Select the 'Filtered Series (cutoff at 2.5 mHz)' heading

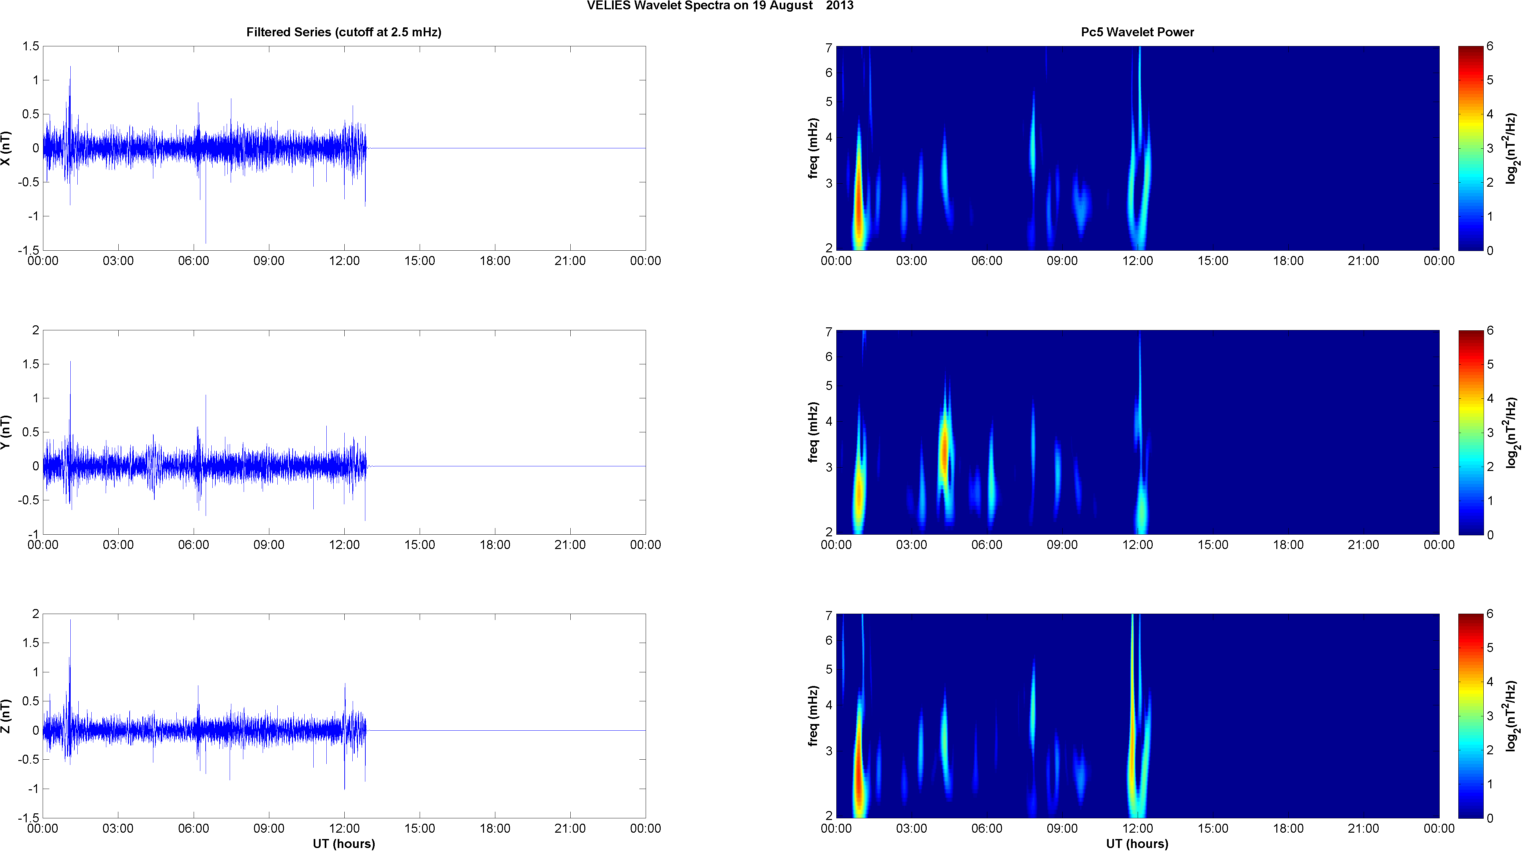pyautogui.click(x=344, y=32)
